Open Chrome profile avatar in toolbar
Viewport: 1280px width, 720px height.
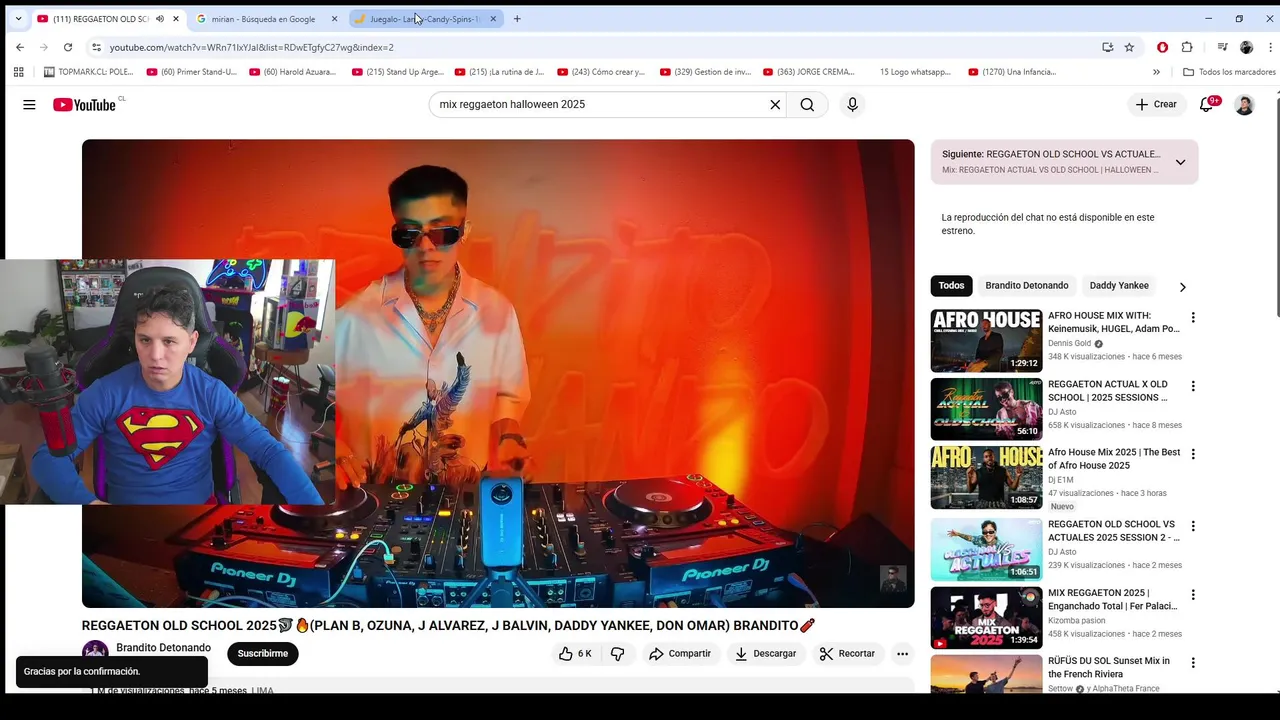[1246, 47]
